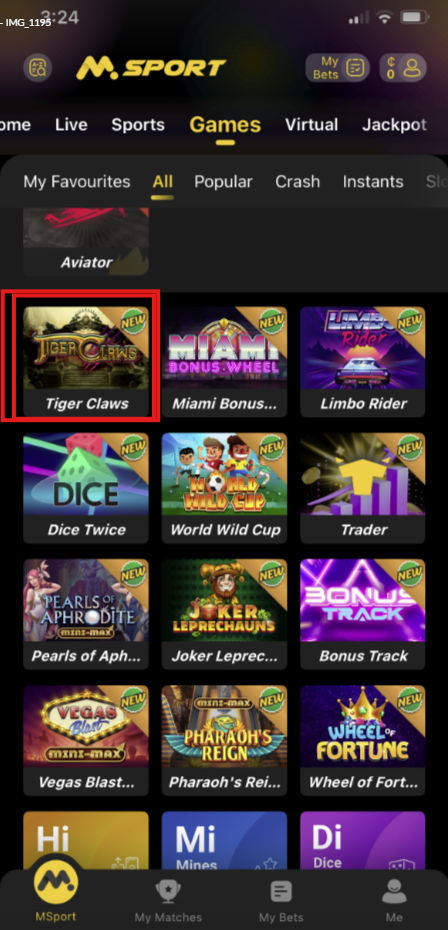The height and width of the screenshot is (930, 448).
Task: Tap the M.Sport logo
Action: click(151, 68)
